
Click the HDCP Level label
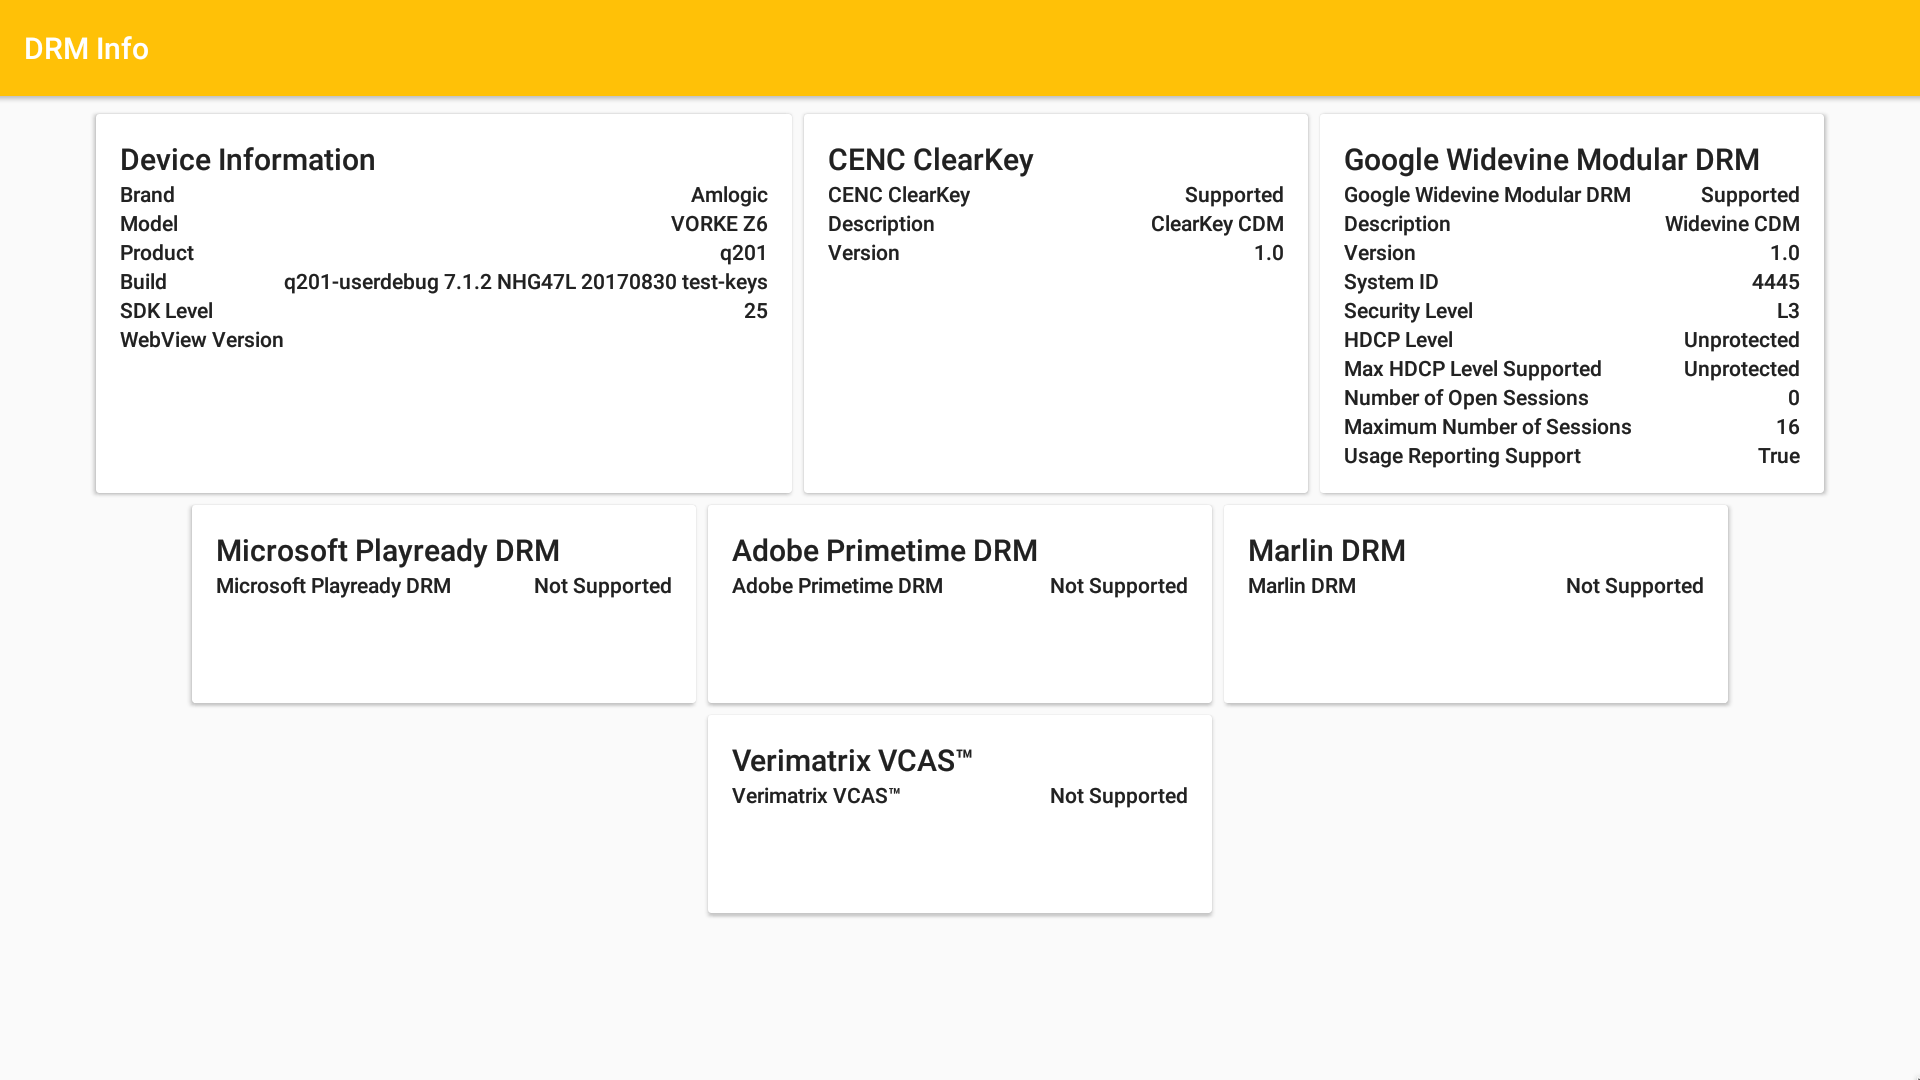tap(1398, 340)
